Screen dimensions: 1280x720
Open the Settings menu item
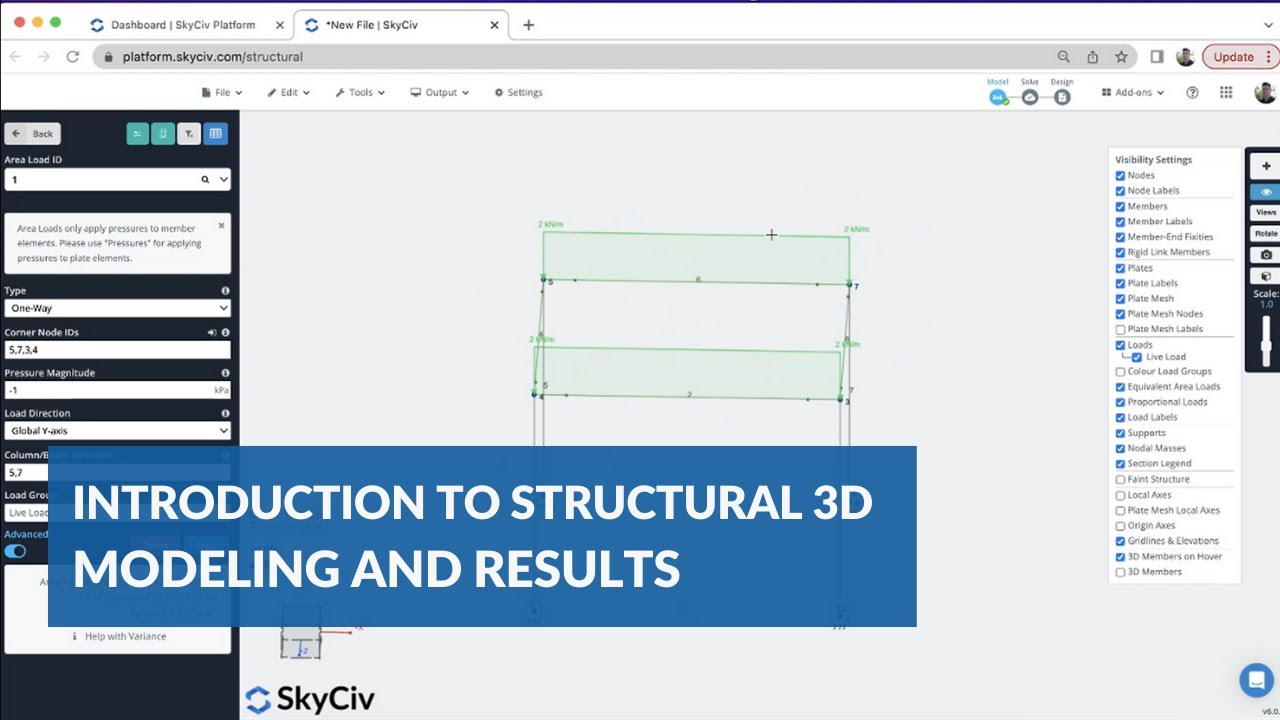coord(518,92)
